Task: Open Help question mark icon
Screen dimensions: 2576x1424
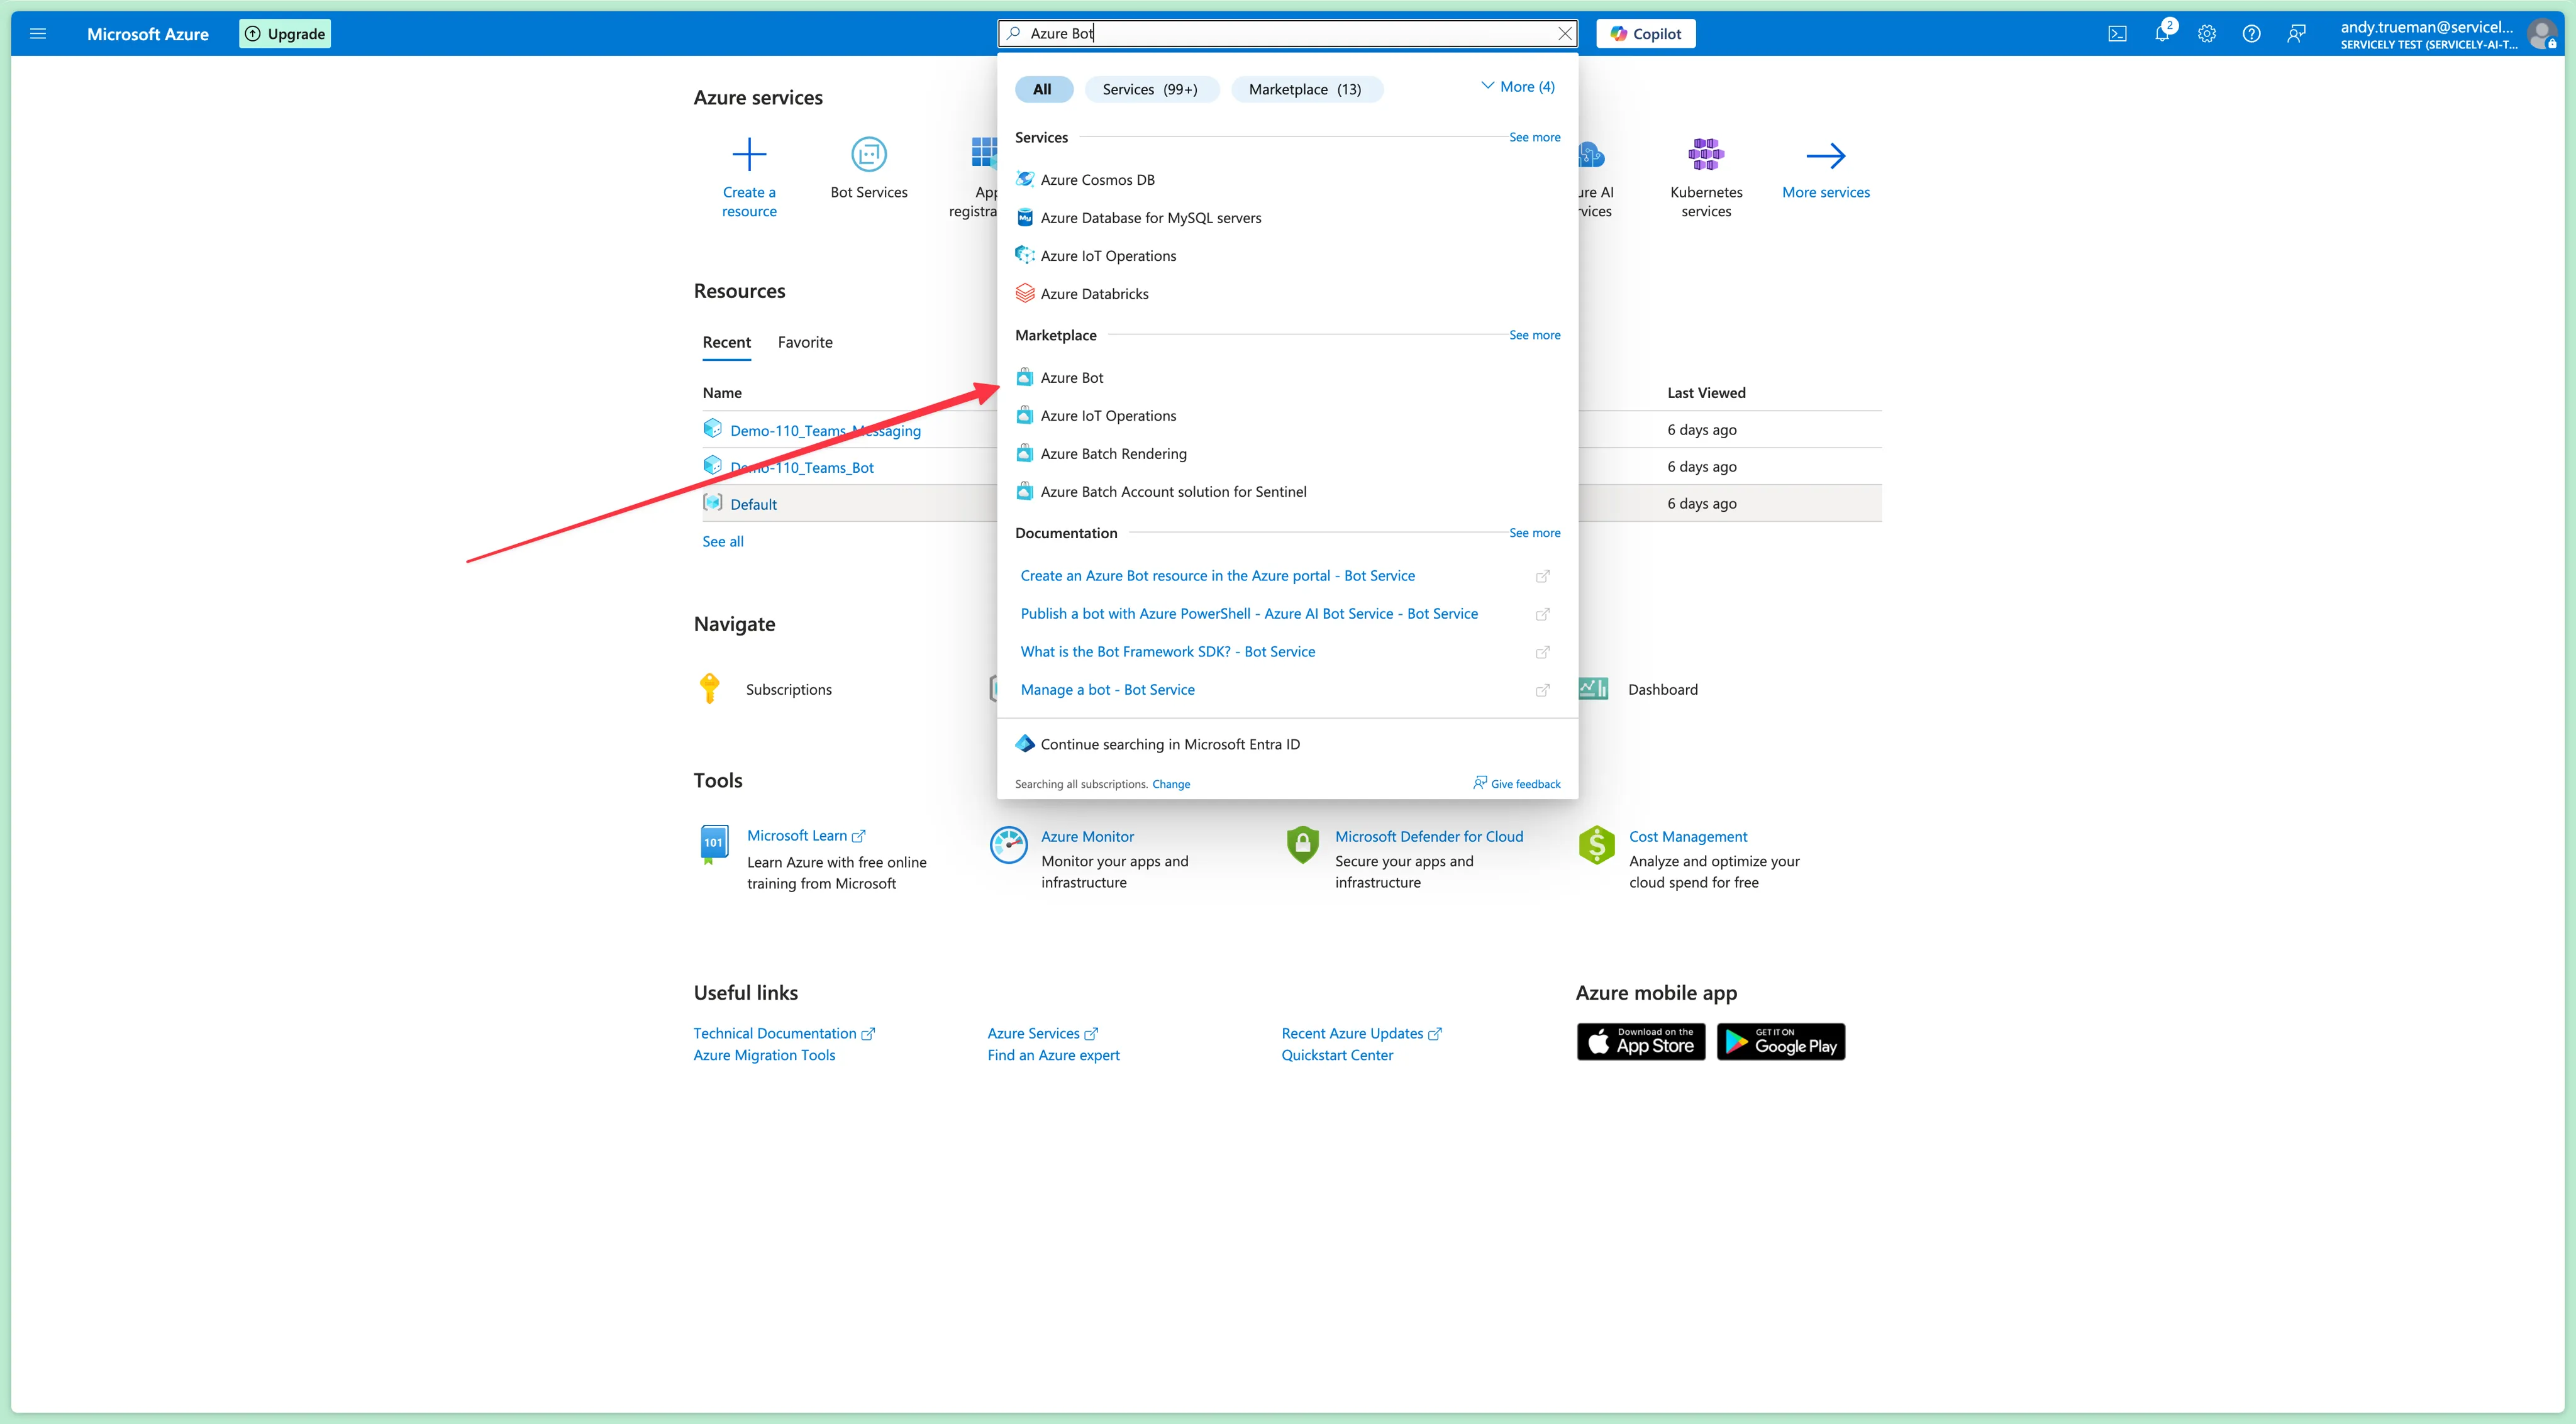Action: (x=2251, y=34)
